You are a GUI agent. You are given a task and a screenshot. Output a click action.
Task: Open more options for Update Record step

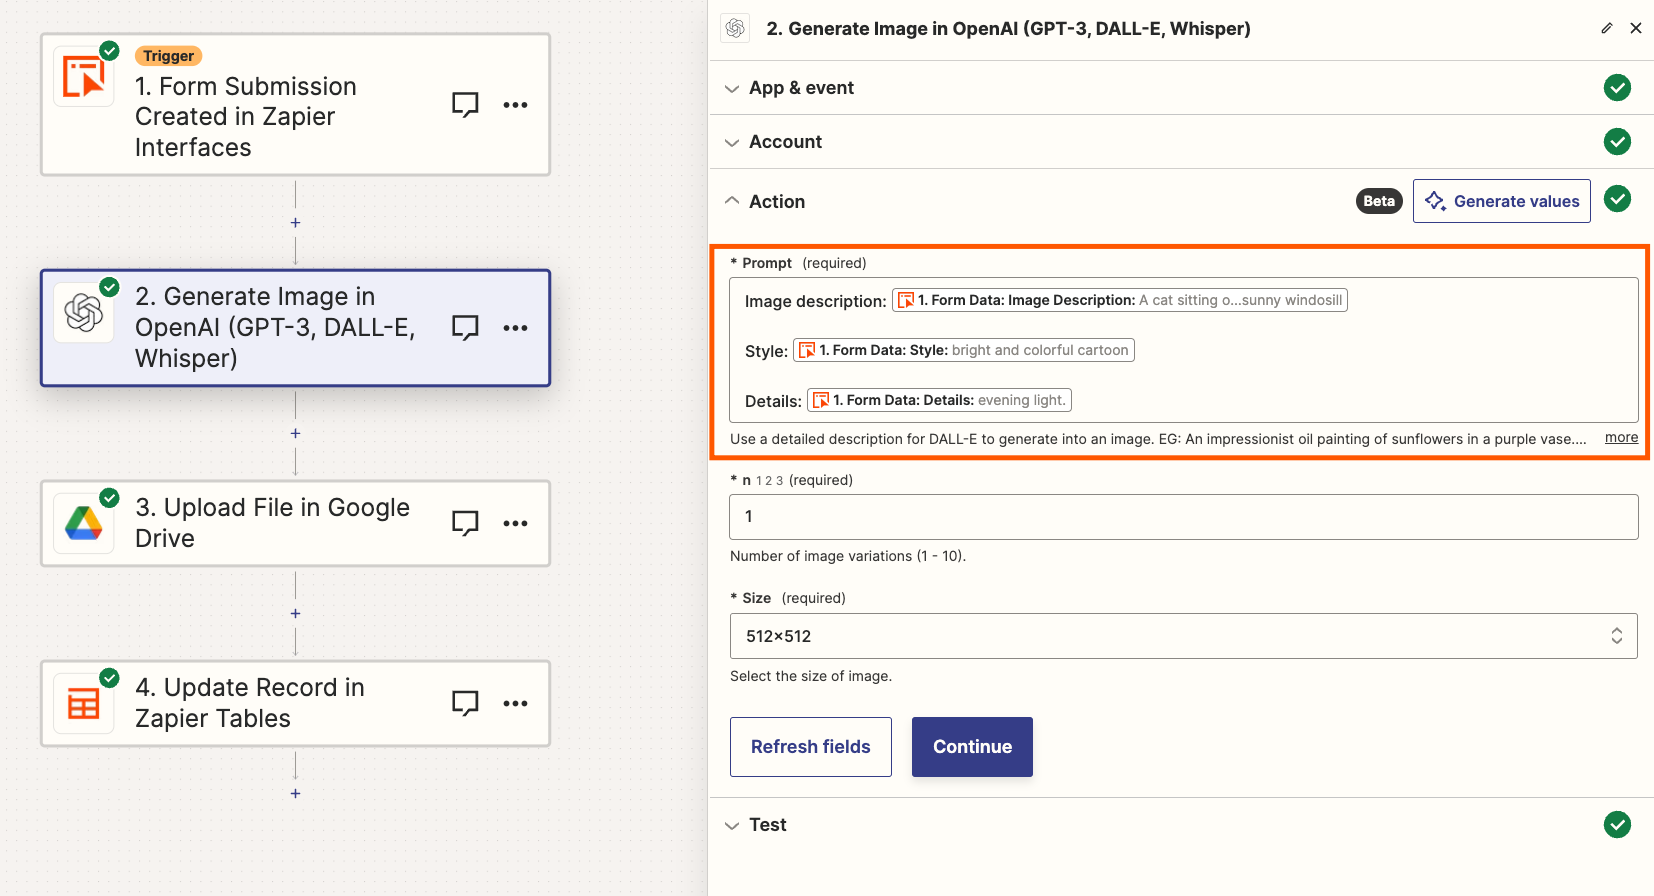[515, 704]
